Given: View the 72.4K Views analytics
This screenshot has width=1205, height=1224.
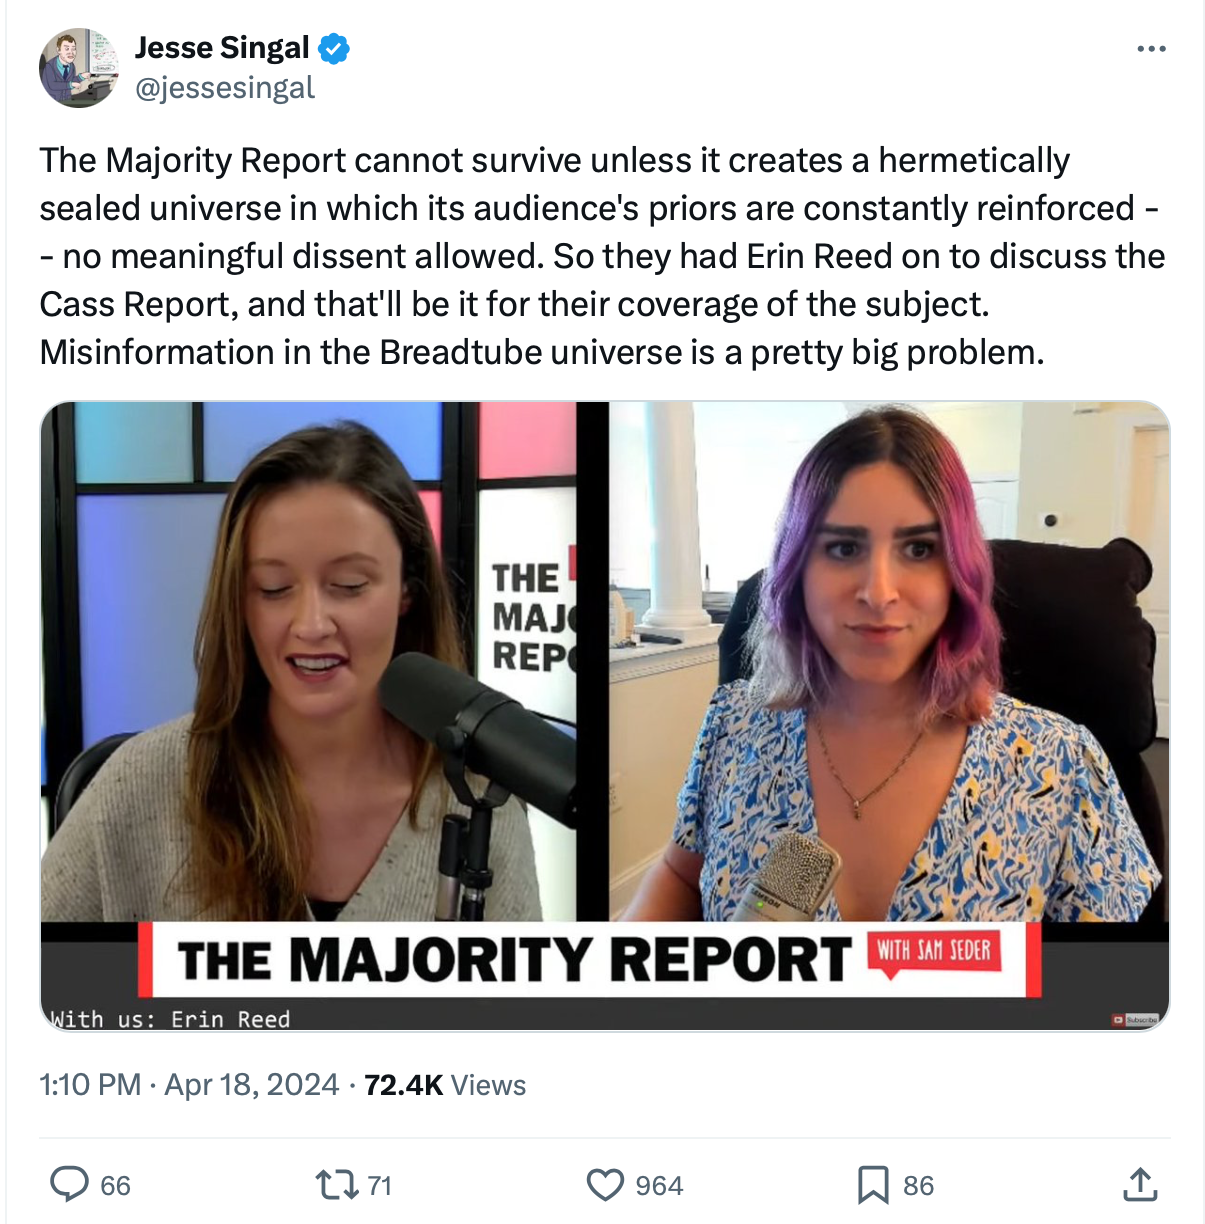Looking at the screenshot, I should [x=445, y=1085].
